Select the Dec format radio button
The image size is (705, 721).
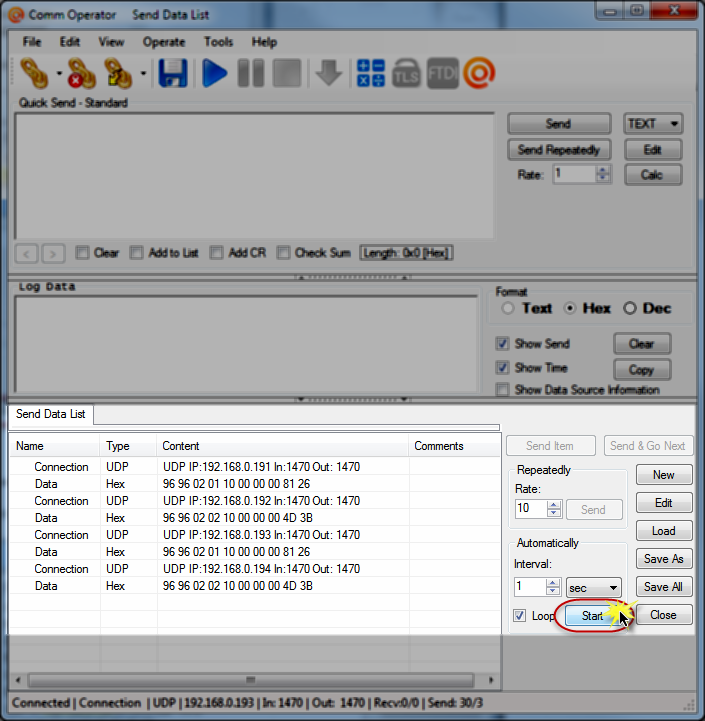[630, 308]
